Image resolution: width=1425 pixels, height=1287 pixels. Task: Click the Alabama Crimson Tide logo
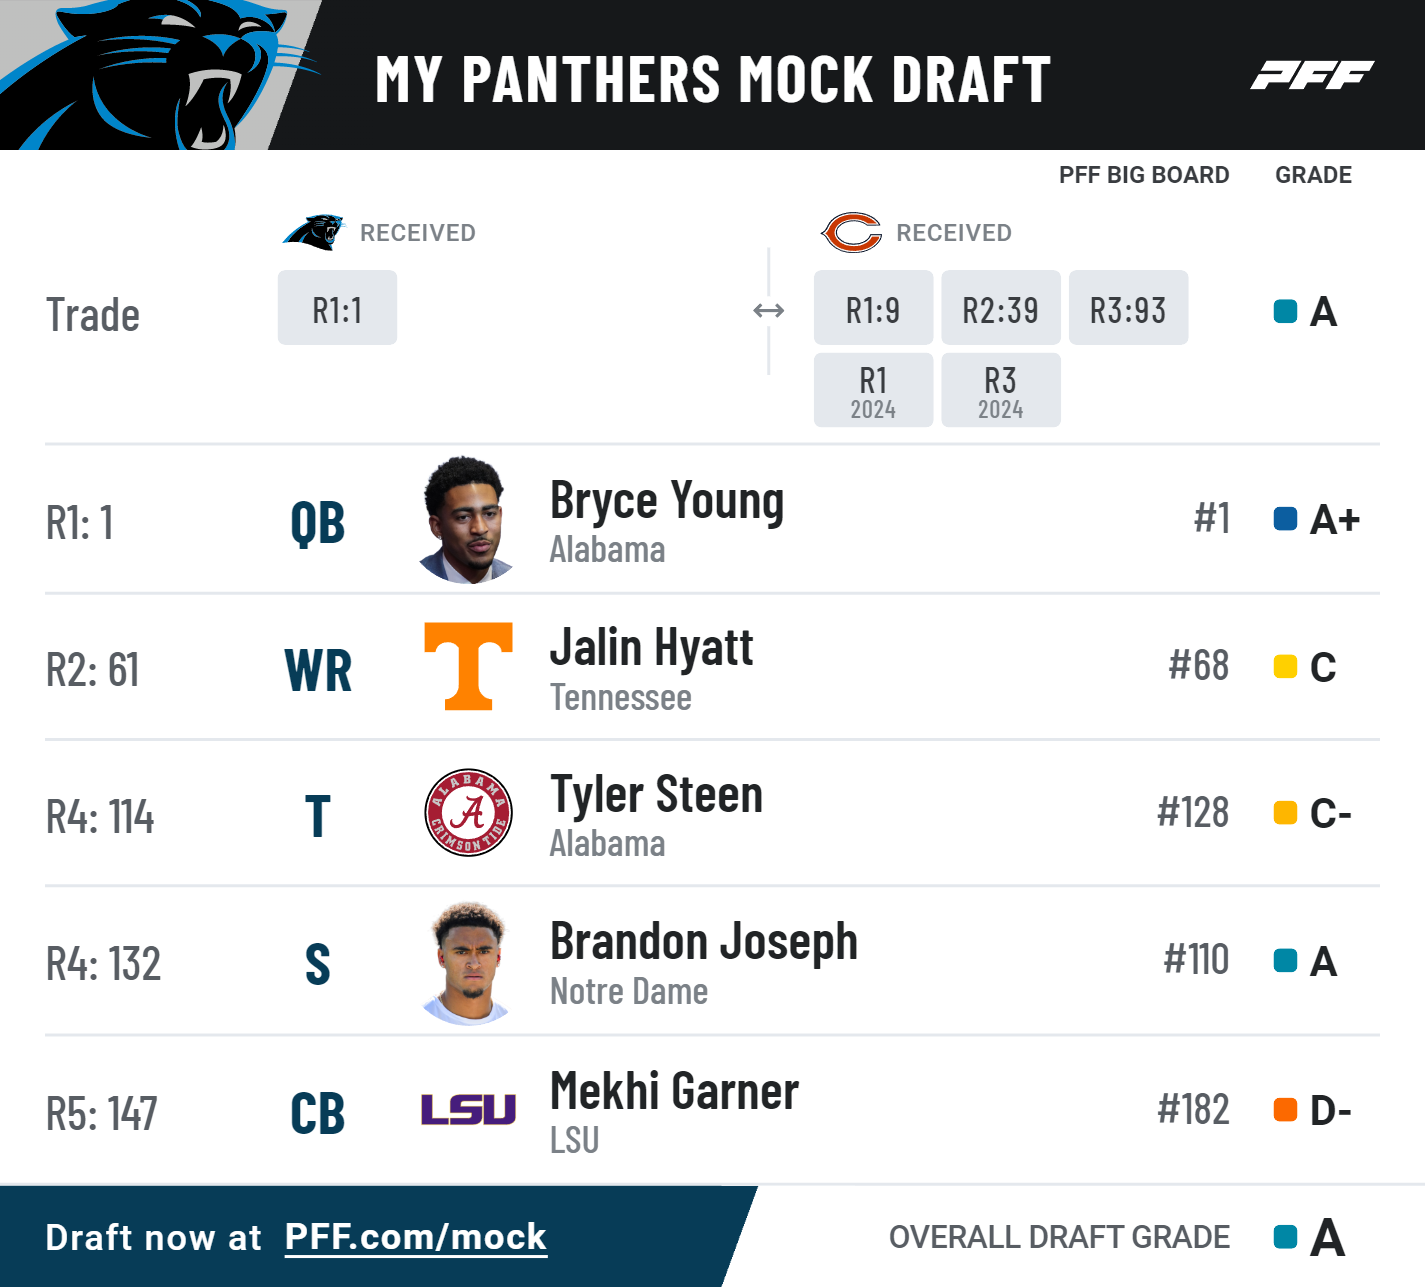(x=468, y=812)
